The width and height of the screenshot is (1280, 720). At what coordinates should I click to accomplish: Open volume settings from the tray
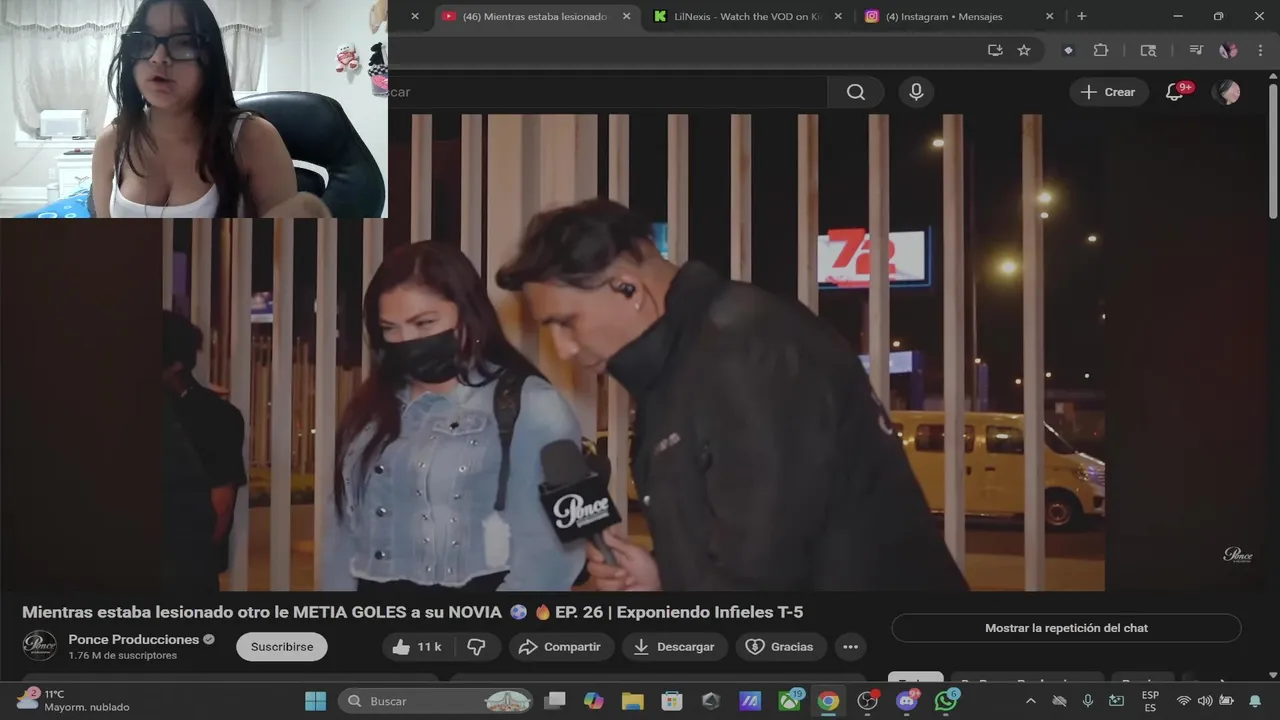coord(1204,701)
